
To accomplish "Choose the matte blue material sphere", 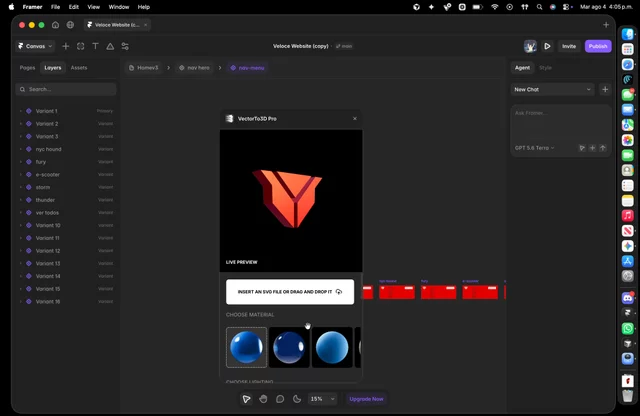I will pos(332,347).
